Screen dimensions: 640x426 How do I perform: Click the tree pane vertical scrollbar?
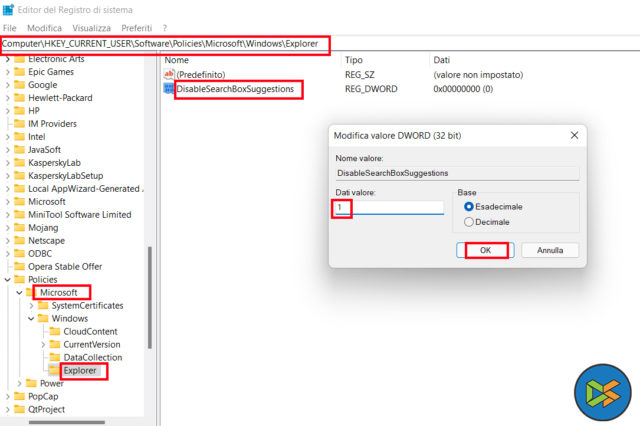[x=150, y=297]
